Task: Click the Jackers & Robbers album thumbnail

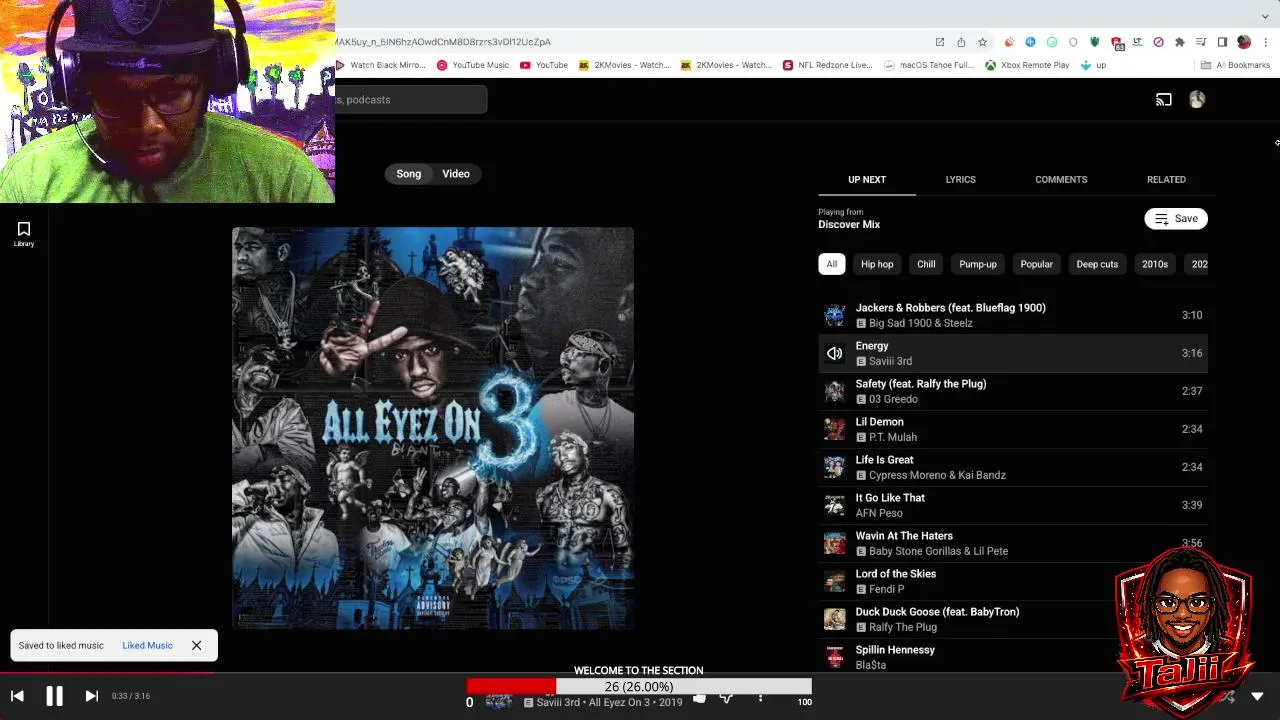Action: (x=834, y=315)
